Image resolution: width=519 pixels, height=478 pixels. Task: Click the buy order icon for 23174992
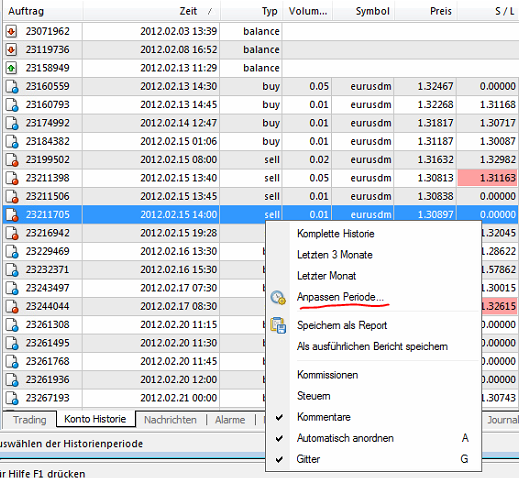point(12,123)
